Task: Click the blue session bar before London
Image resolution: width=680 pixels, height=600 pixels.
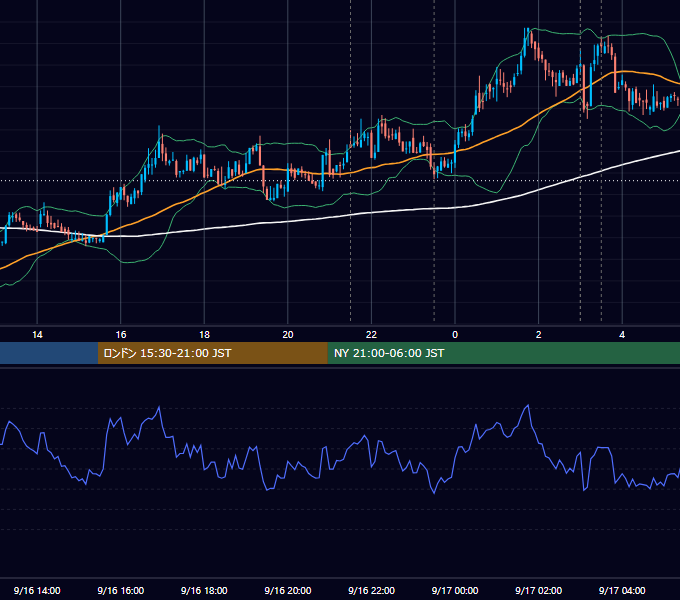Action: pos(49,353)
